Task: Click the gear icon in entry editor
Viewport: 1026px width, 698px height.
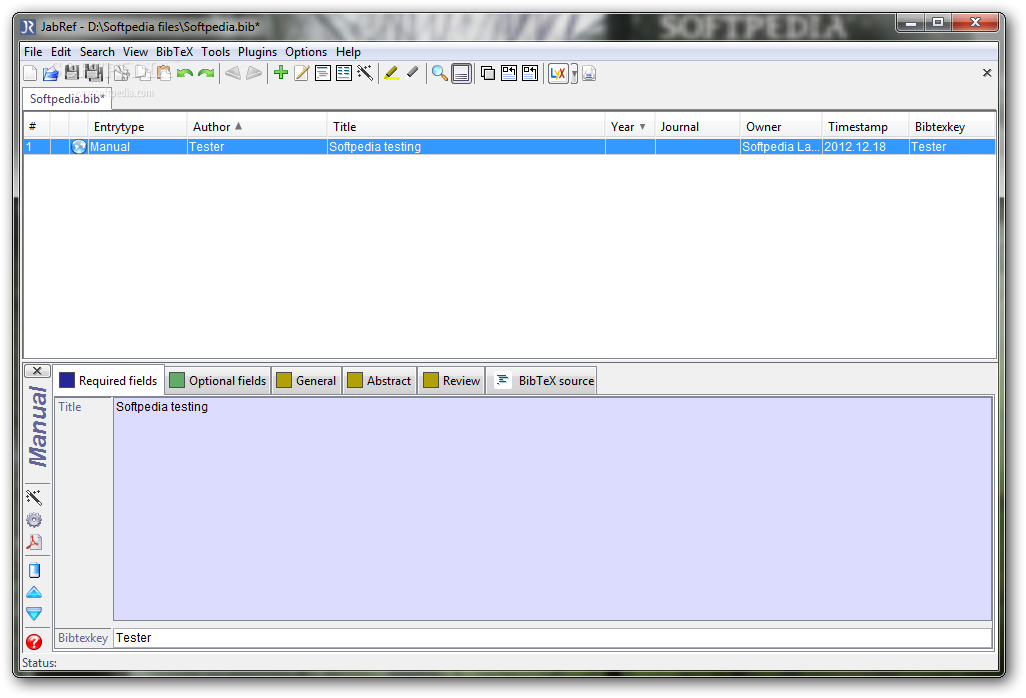Action: coord(34,520)
